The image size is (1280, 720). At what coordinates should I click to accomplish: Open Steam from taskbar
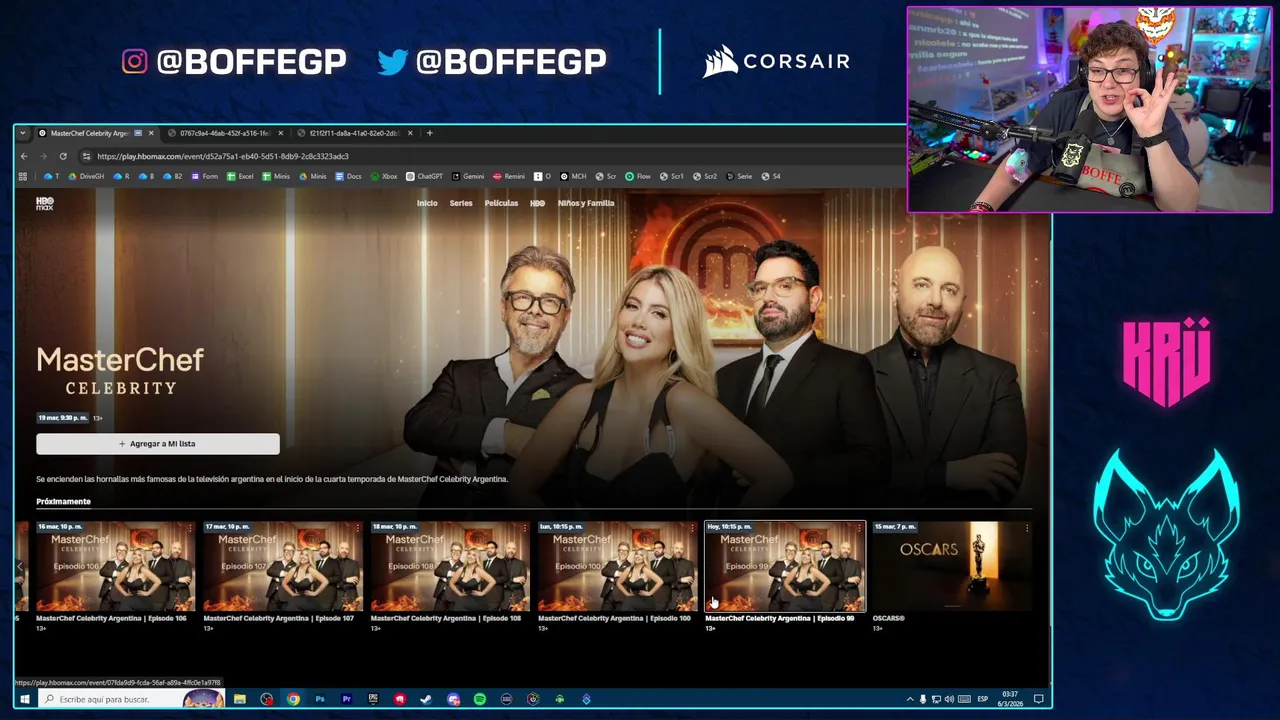click(x=426, y=699)
